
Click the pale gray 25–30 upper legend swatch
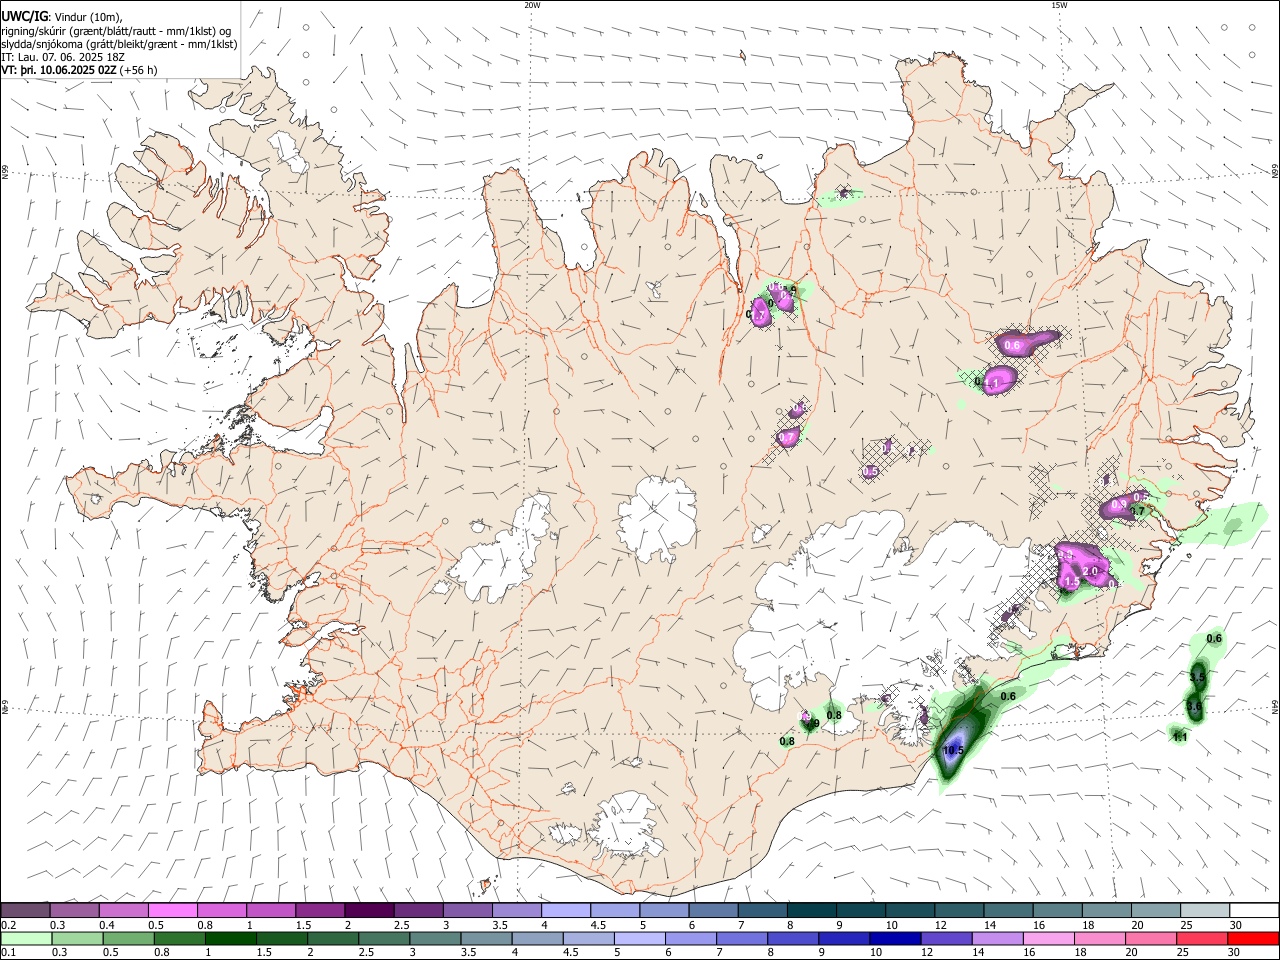pos(1204,910)
